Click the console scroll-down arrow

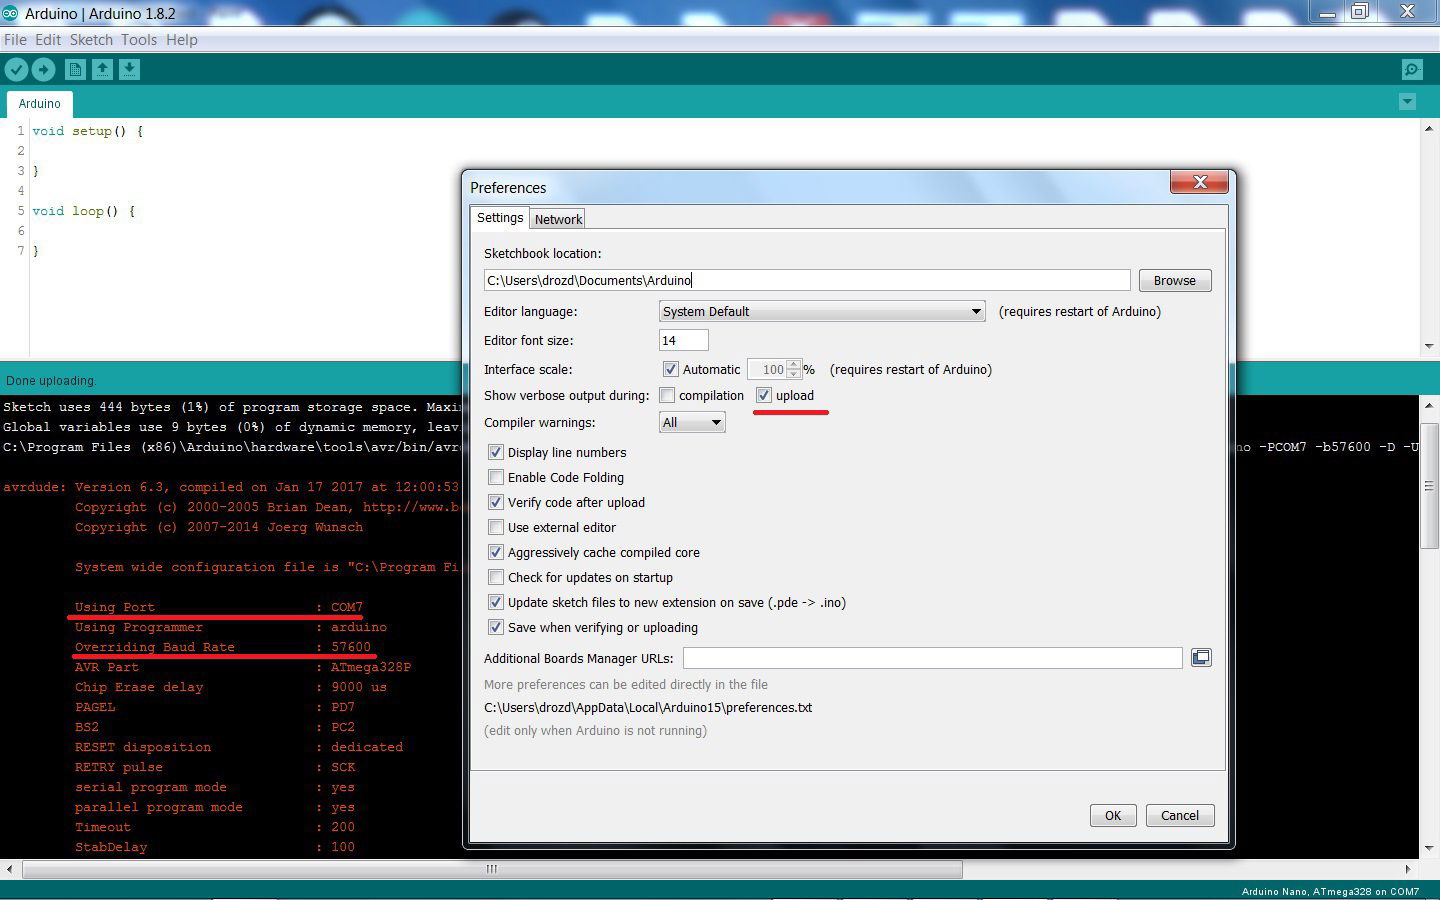(x=1429, y=848)
